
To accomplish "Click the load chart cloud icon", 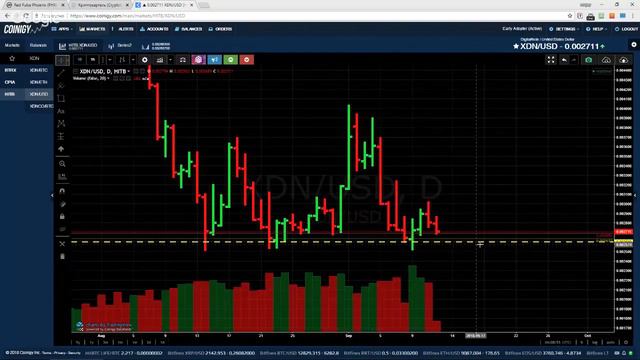I will pyautogui.click(x=607, y=60).
